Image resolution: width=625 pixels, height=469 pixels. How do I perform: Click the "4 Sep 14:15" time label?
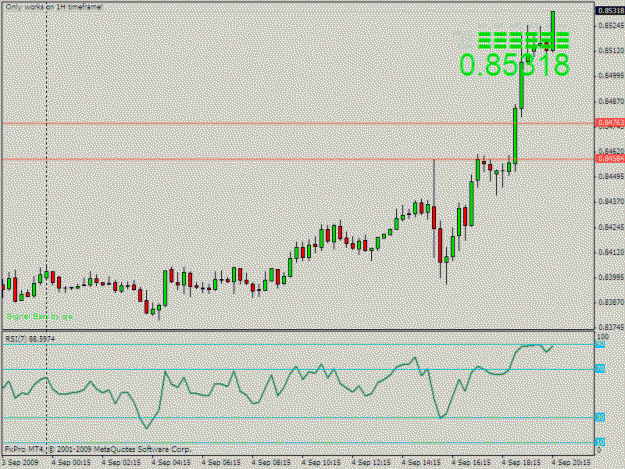[421, 462]
